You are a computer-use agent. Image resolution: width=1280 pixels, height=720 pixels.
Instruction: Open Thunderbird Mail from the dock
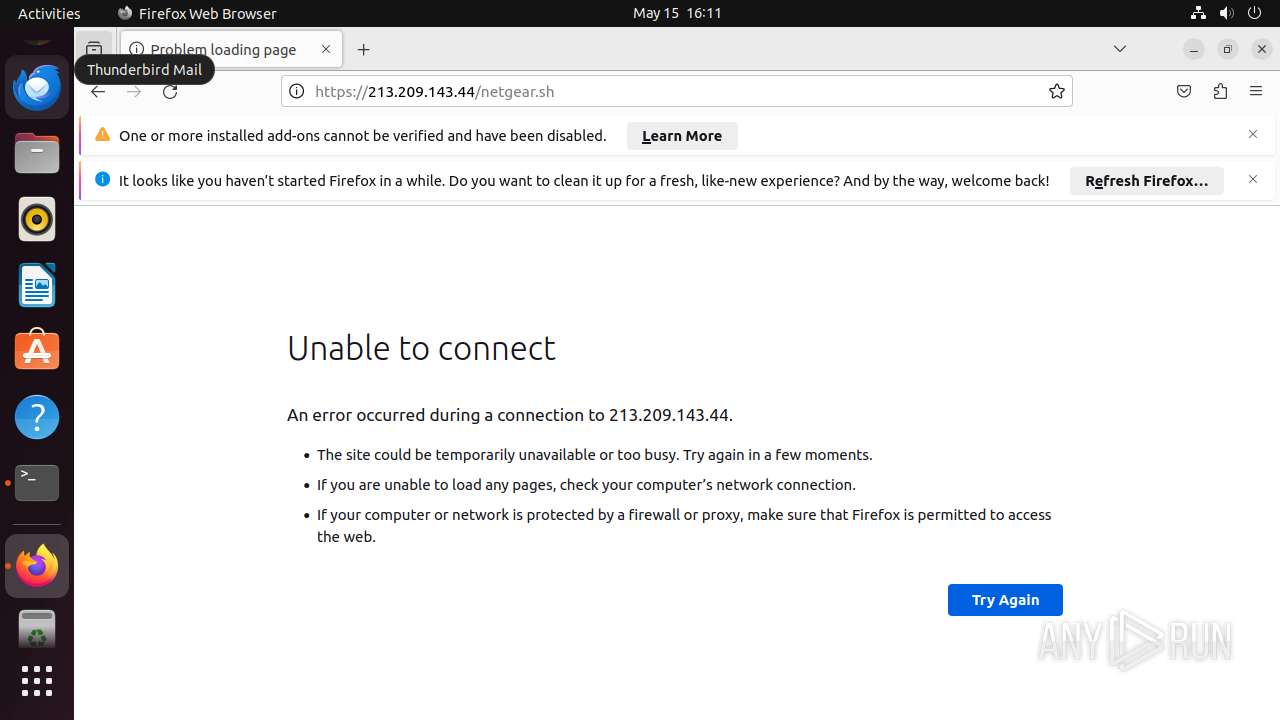tap(37, 88)
